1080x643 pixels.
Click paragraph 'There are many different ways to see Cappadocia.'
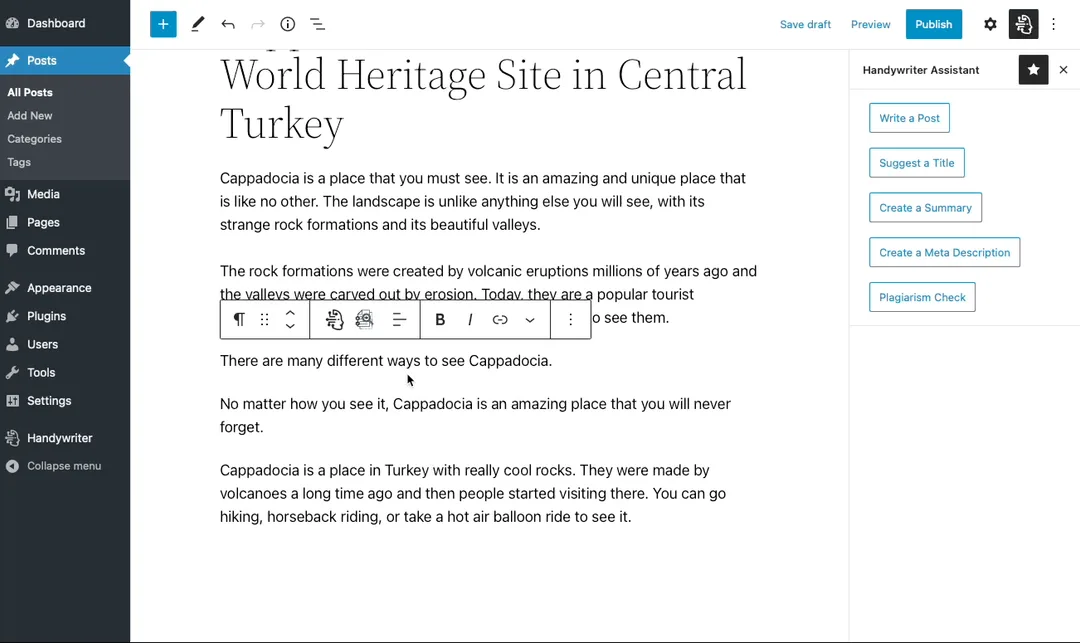[386, 361]
